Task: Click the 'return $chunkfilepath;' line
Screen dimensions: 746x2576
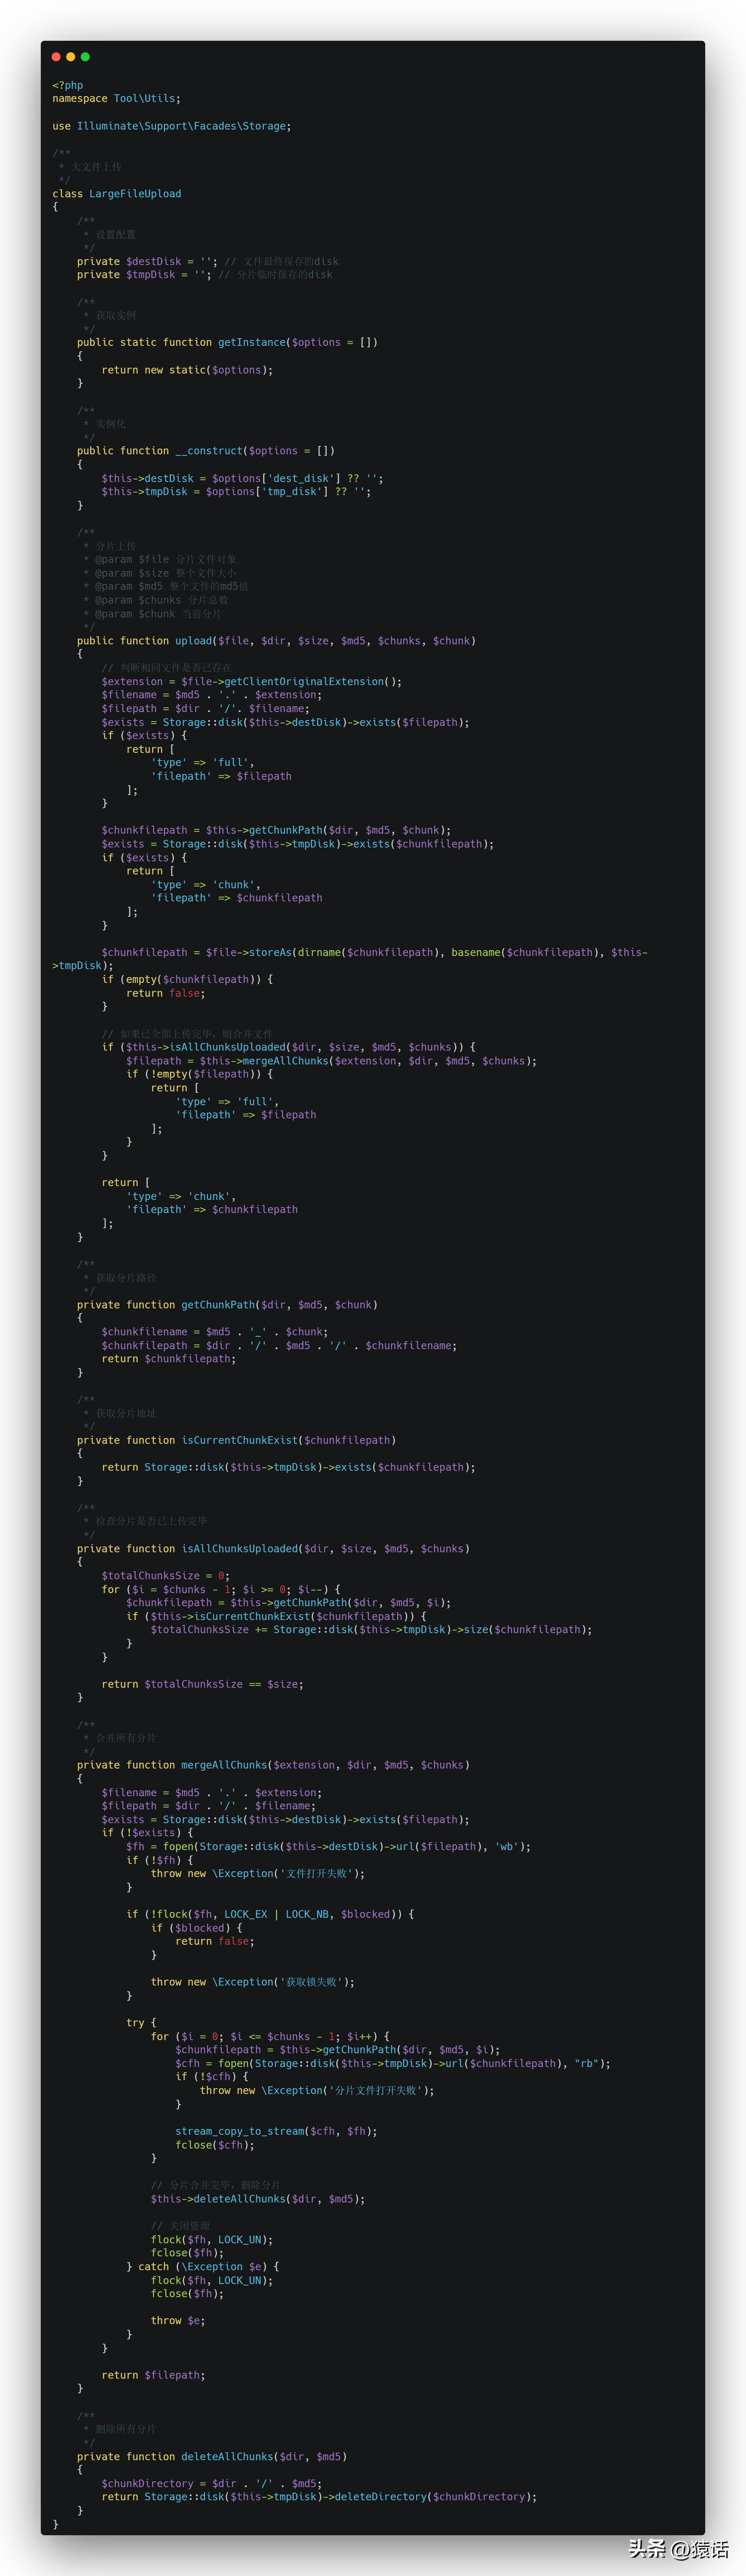Action: (x=169, y=1359)
